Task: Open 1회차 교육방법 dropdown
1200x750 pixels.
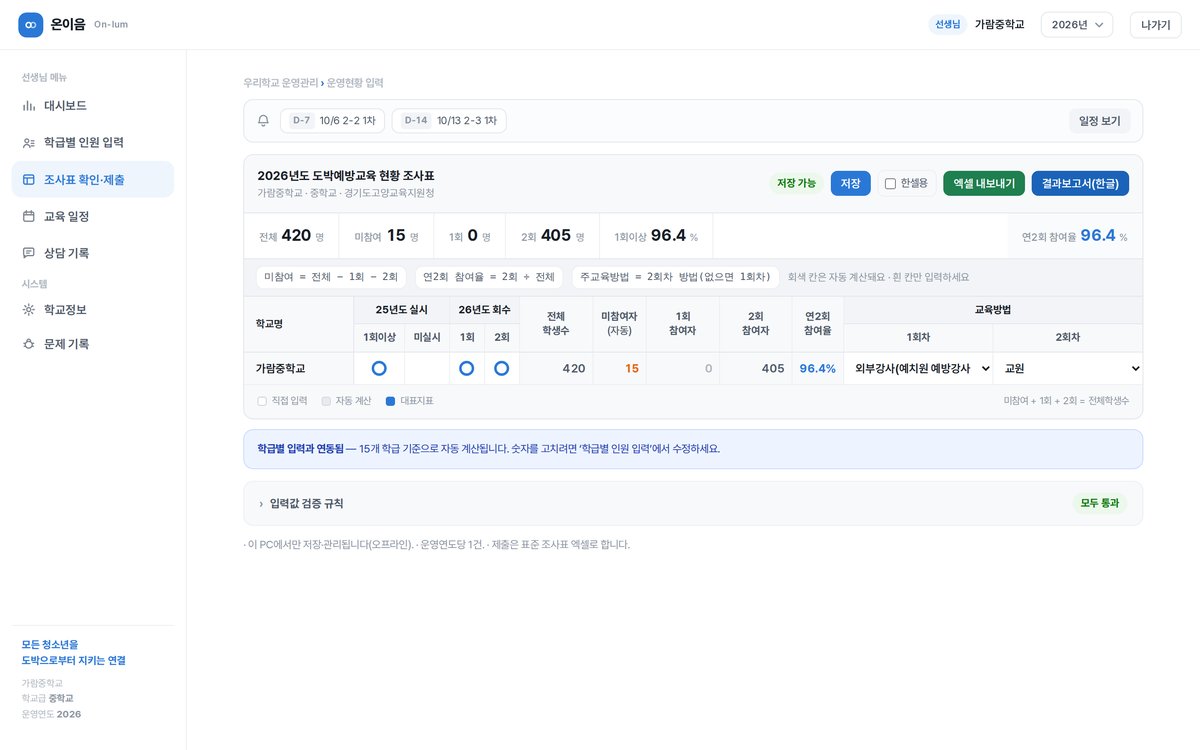Action: tap(918, 368)
